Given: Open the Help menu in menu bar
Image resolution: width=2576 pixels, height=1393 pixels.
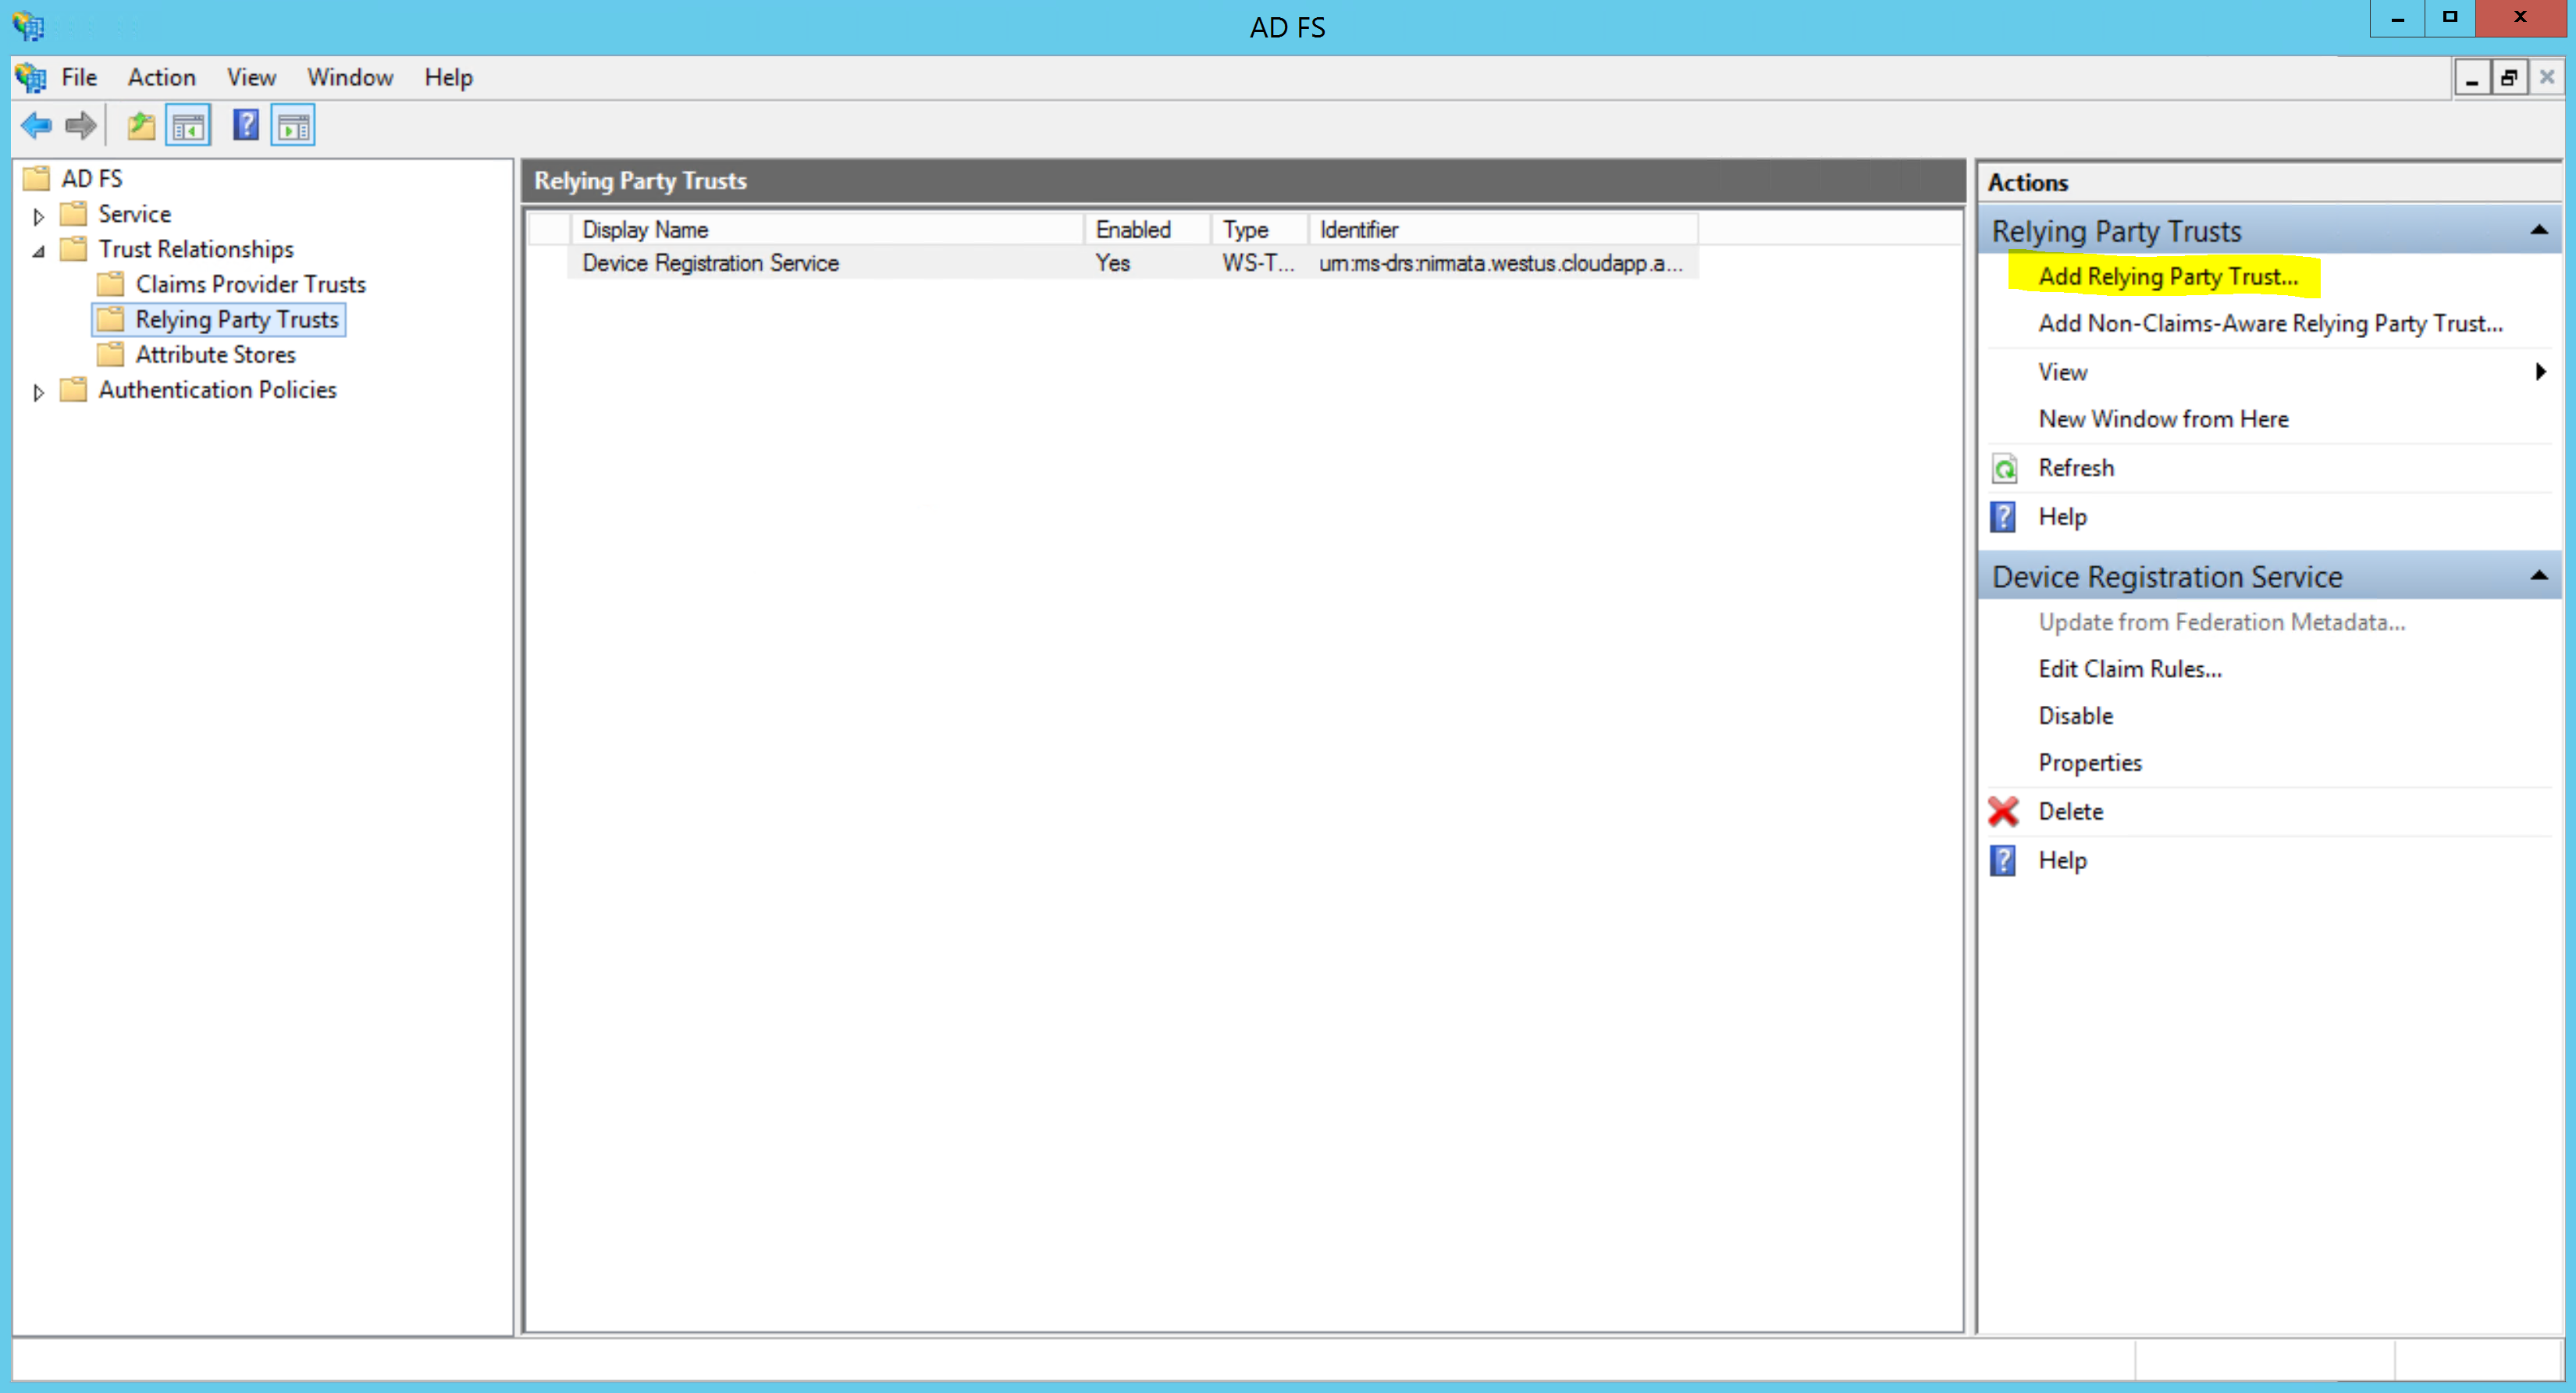Looking at the screenshot, I should pos(448,77).
